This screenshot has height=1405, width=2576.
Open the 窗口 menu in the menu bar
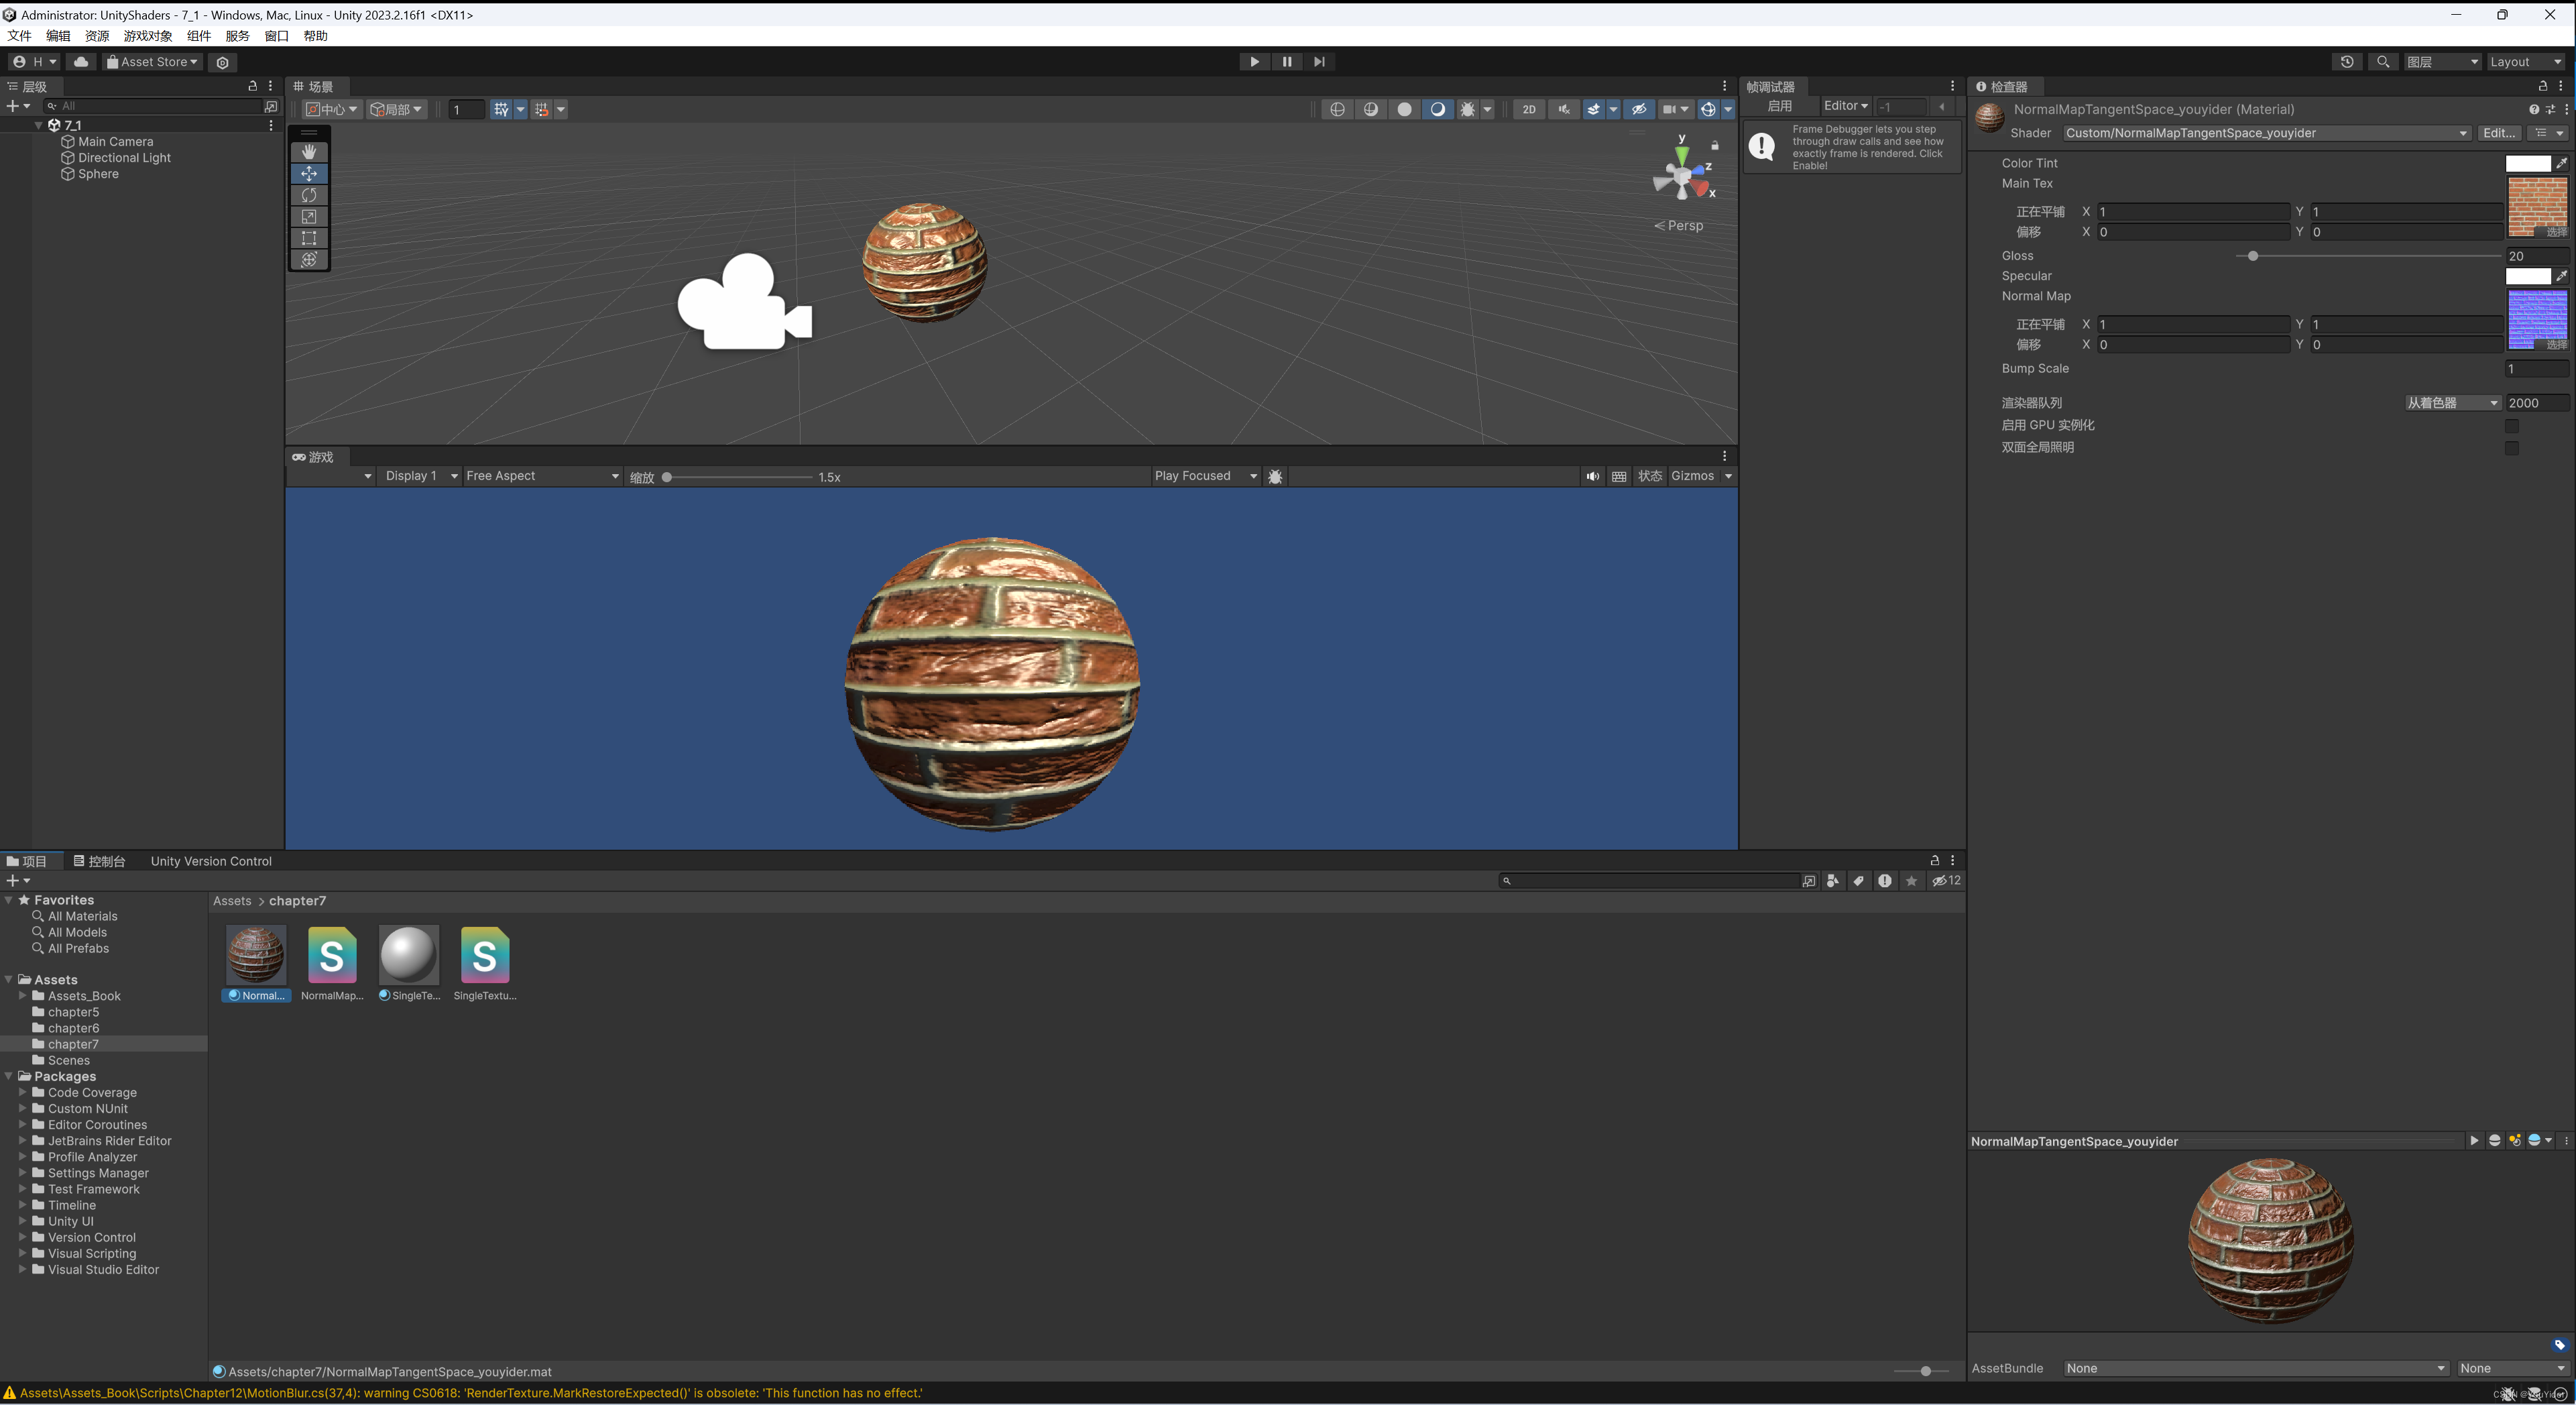click(x=276, y=36)
